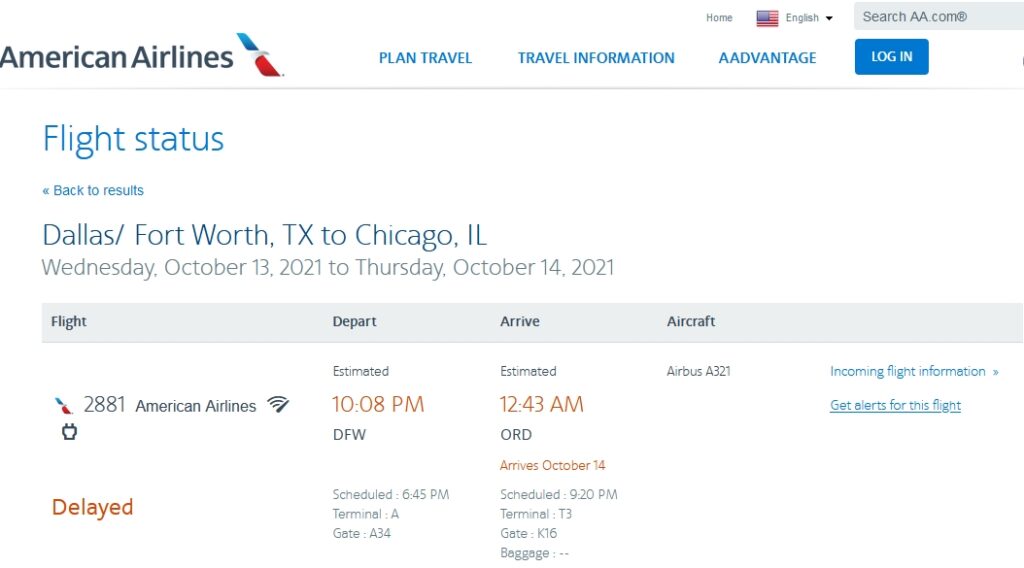The image size is (1024, 568).
Task: Click the Delayed status text
Action: [x=92, y=507]
